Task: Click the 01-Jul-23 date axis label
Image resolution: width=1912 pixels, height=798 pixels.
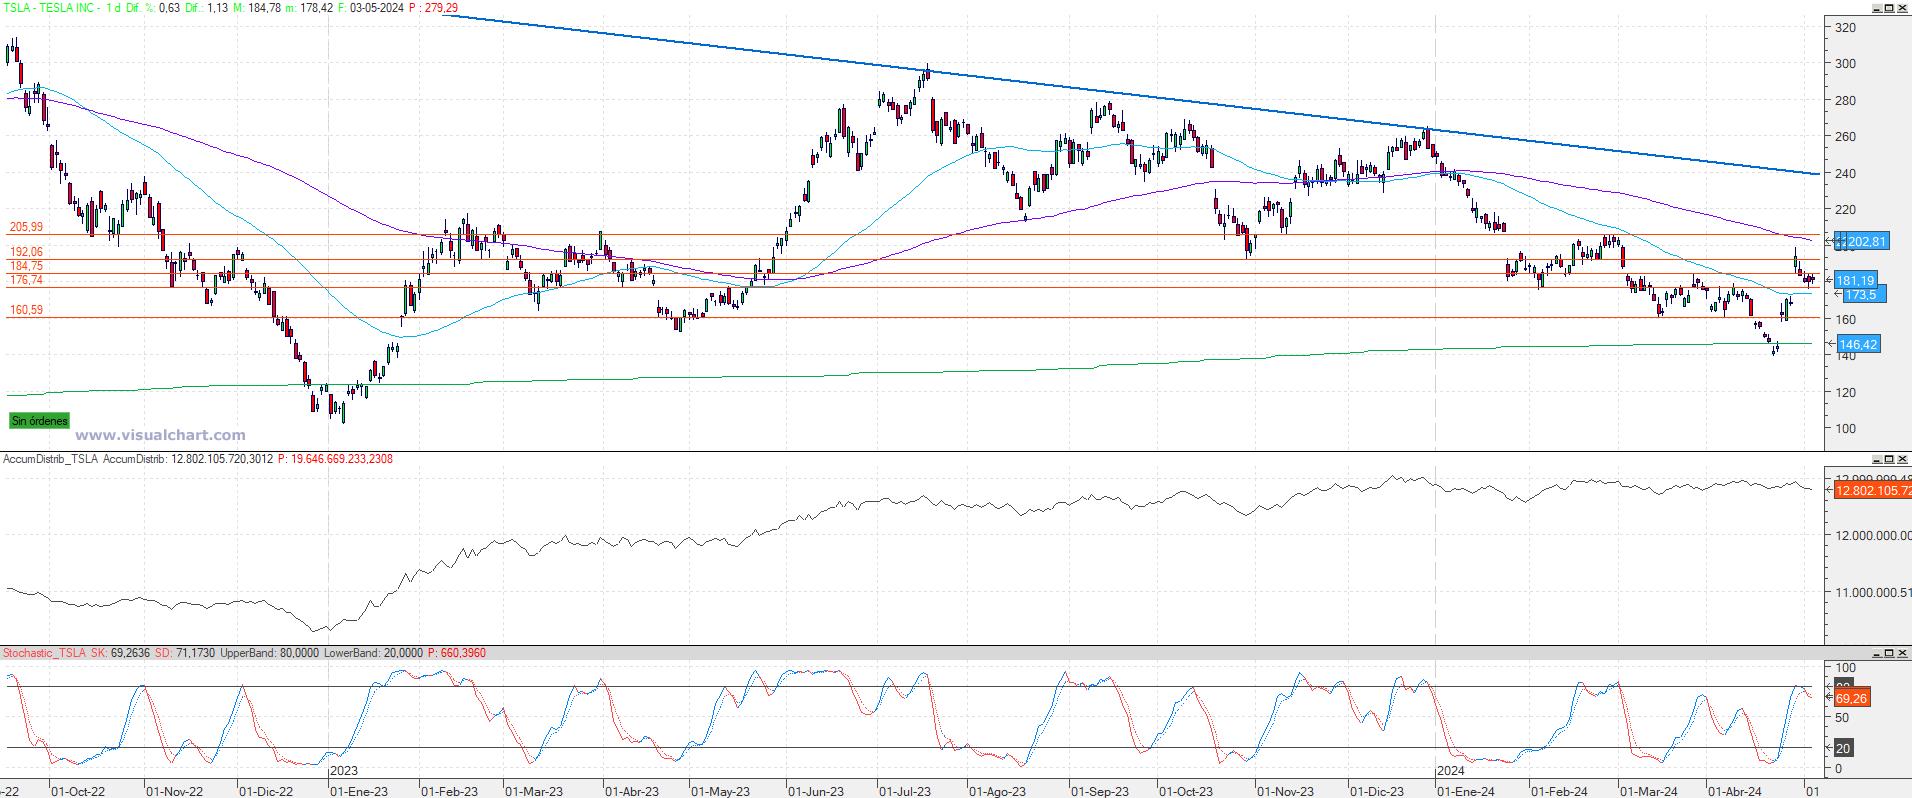Action: 906,790
